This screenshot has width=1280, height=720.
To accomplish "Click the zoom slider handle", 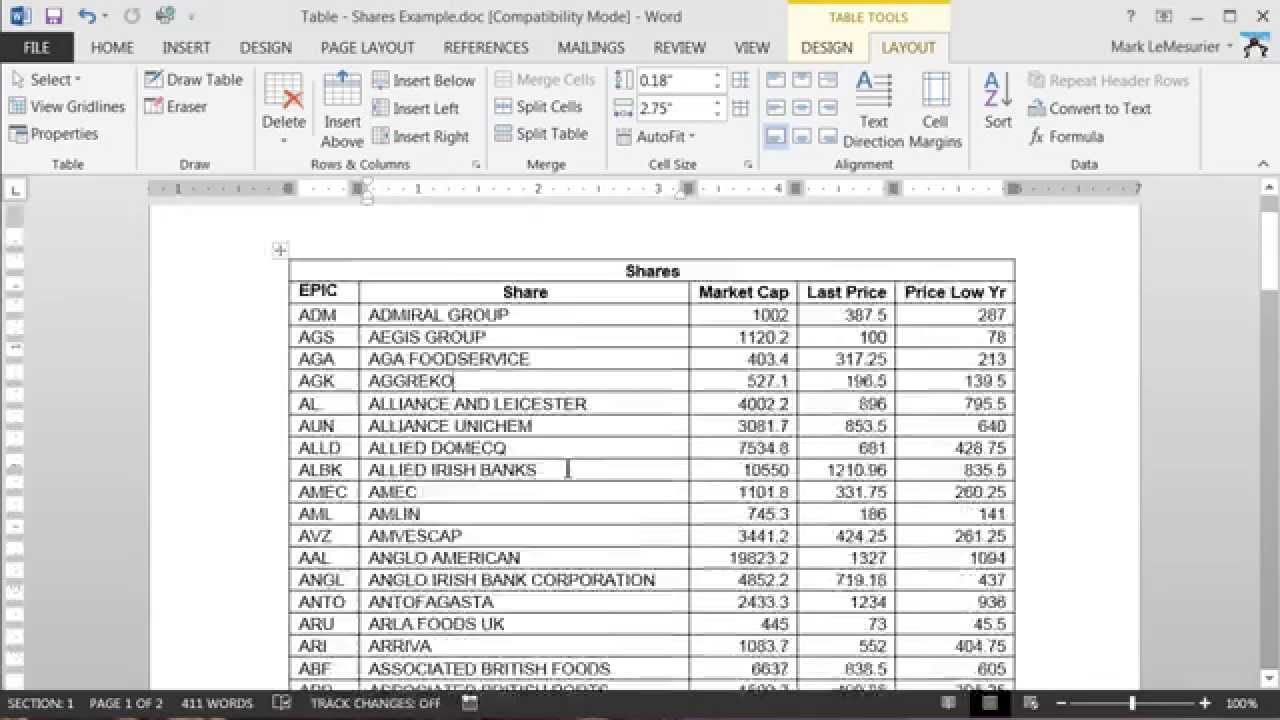I will coord(1133,703).
